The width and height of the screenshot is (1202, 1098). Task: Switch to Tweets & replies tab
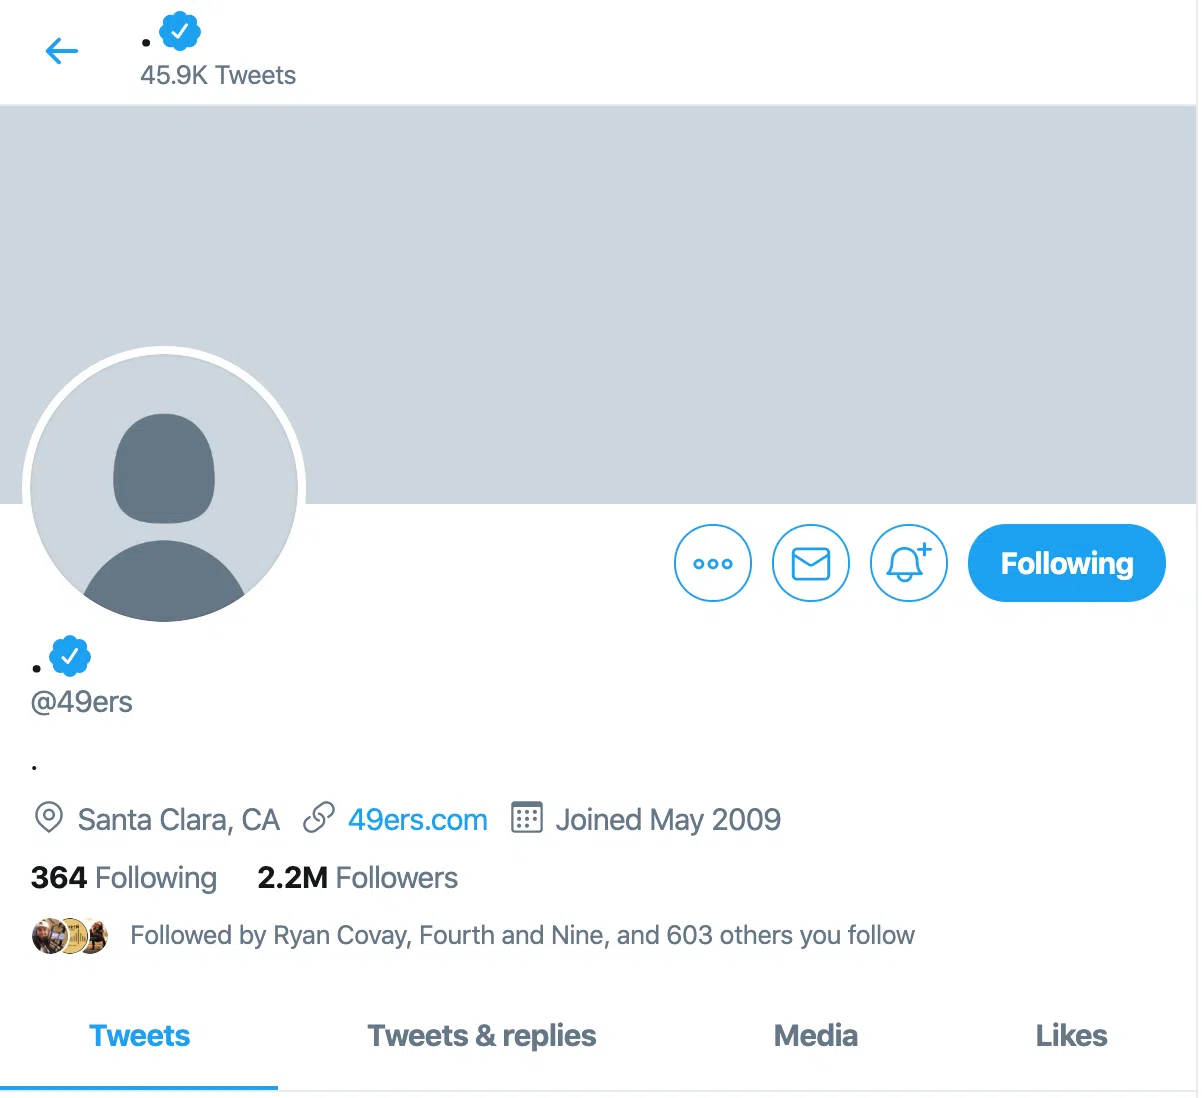pos(482,1036)
